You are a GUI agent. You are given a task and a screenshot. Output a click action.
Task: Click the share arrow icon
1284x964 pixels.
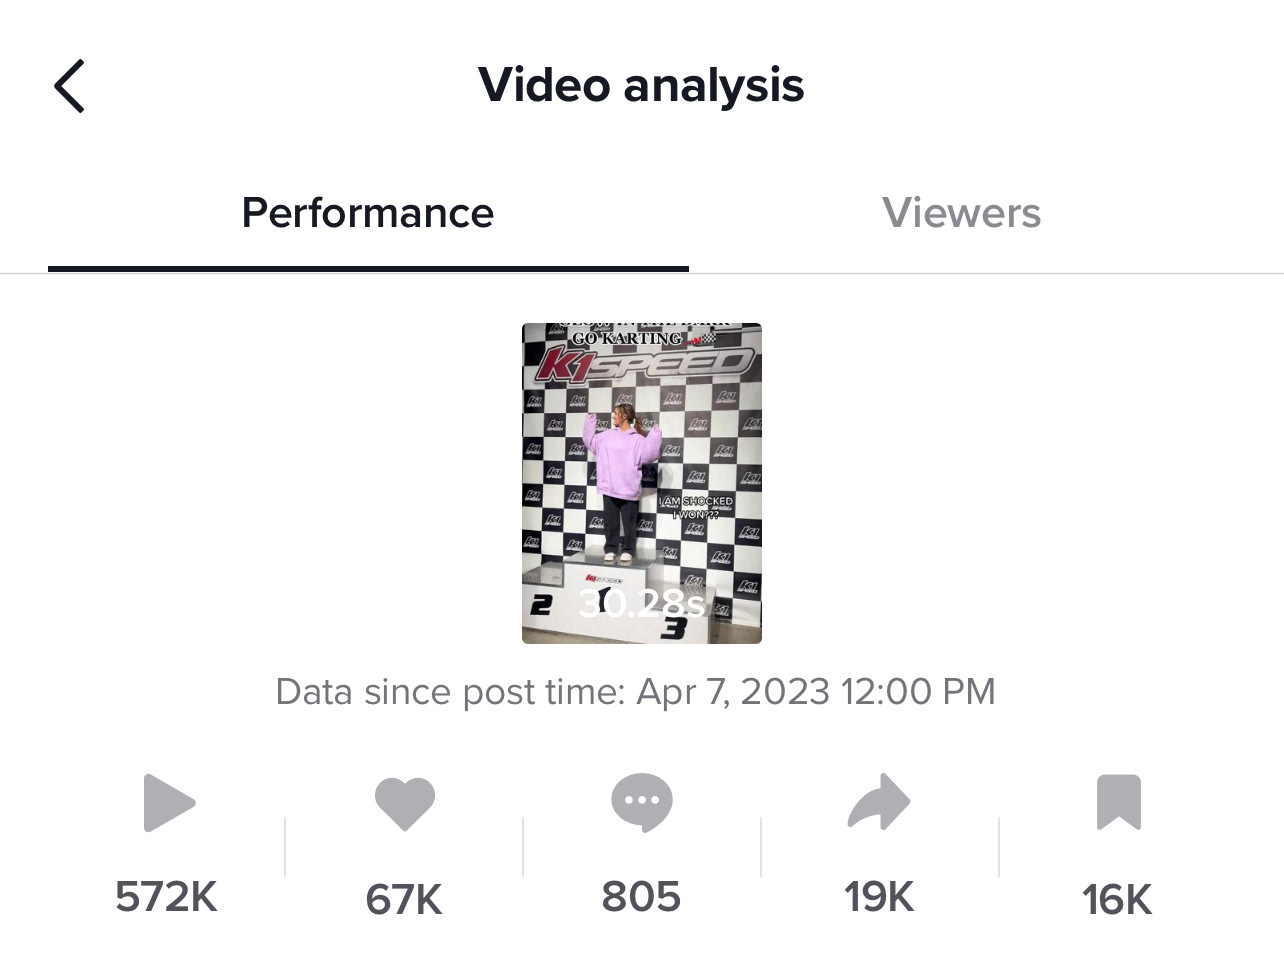click(878, 803)
